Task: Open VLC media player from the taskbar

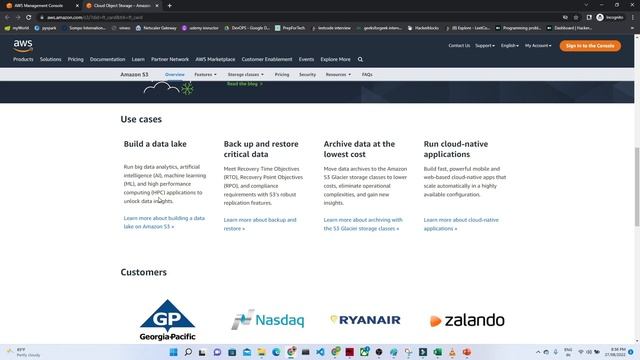Action: (x=452, y=352)
